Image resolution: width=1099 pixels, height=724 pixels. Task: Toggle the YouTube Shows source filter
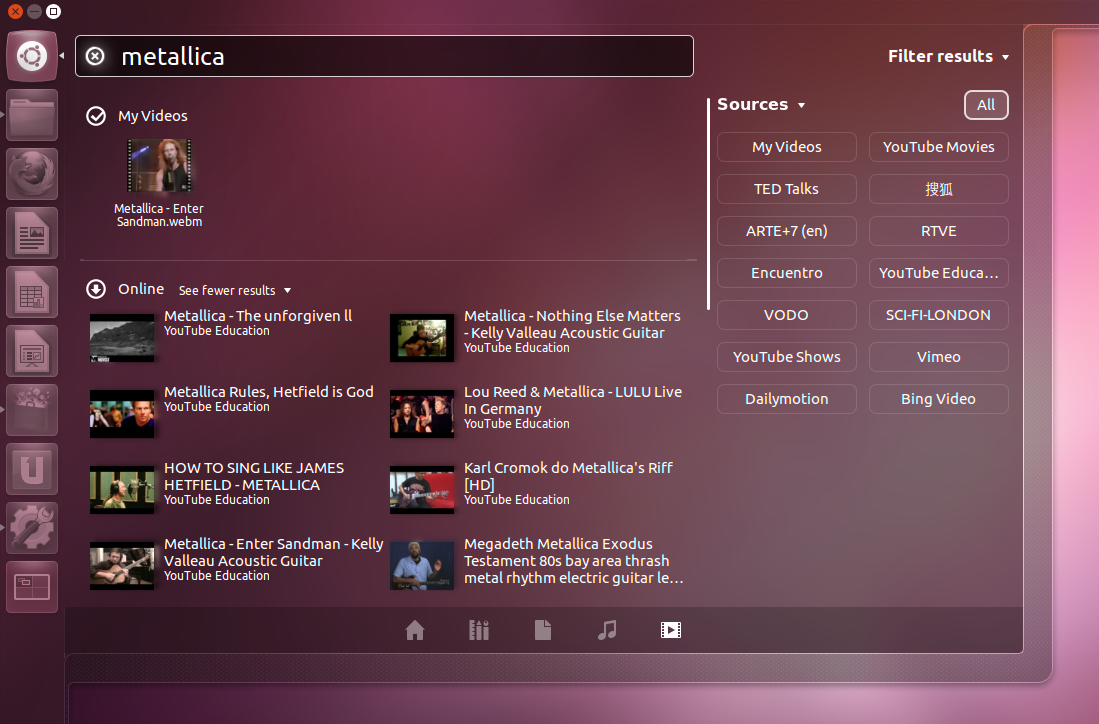[786, 357]
